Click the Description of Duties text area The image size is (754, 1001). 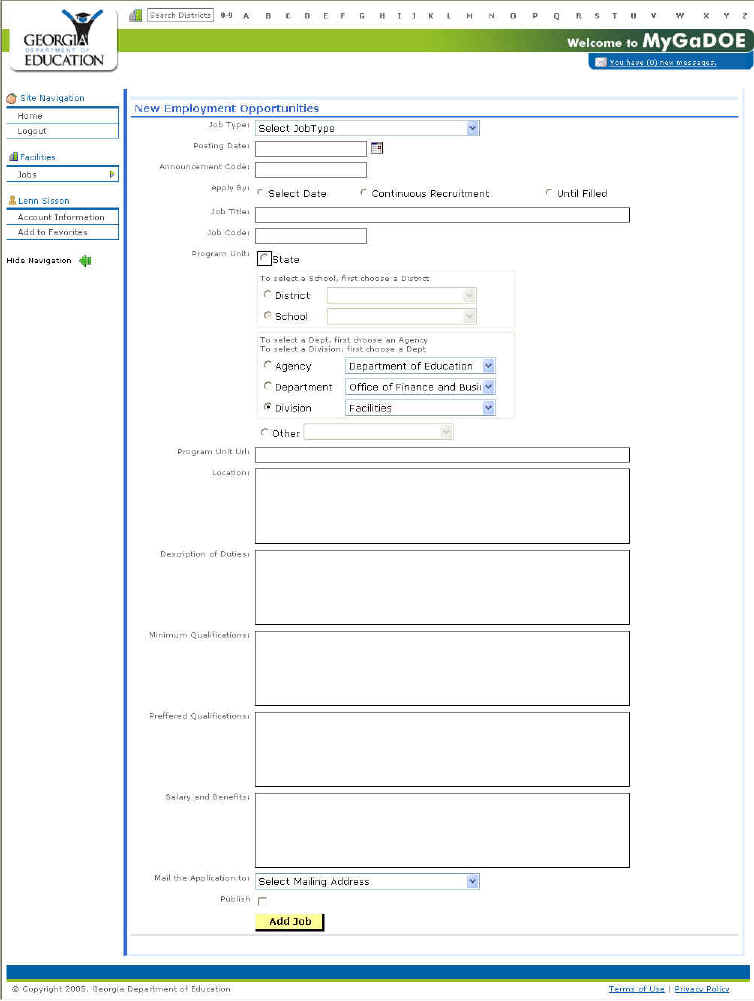click(442, 587)
